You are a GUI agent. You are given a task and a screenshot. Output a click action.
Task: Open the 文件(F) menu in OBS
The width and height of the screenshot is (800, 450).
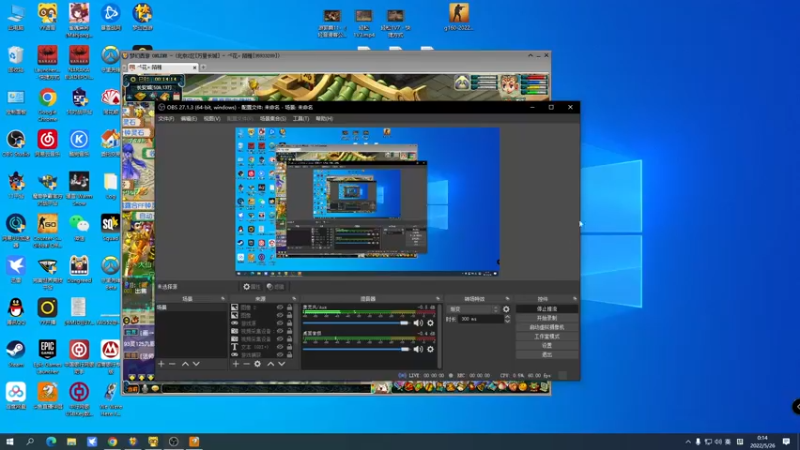[x=166, y=118]
